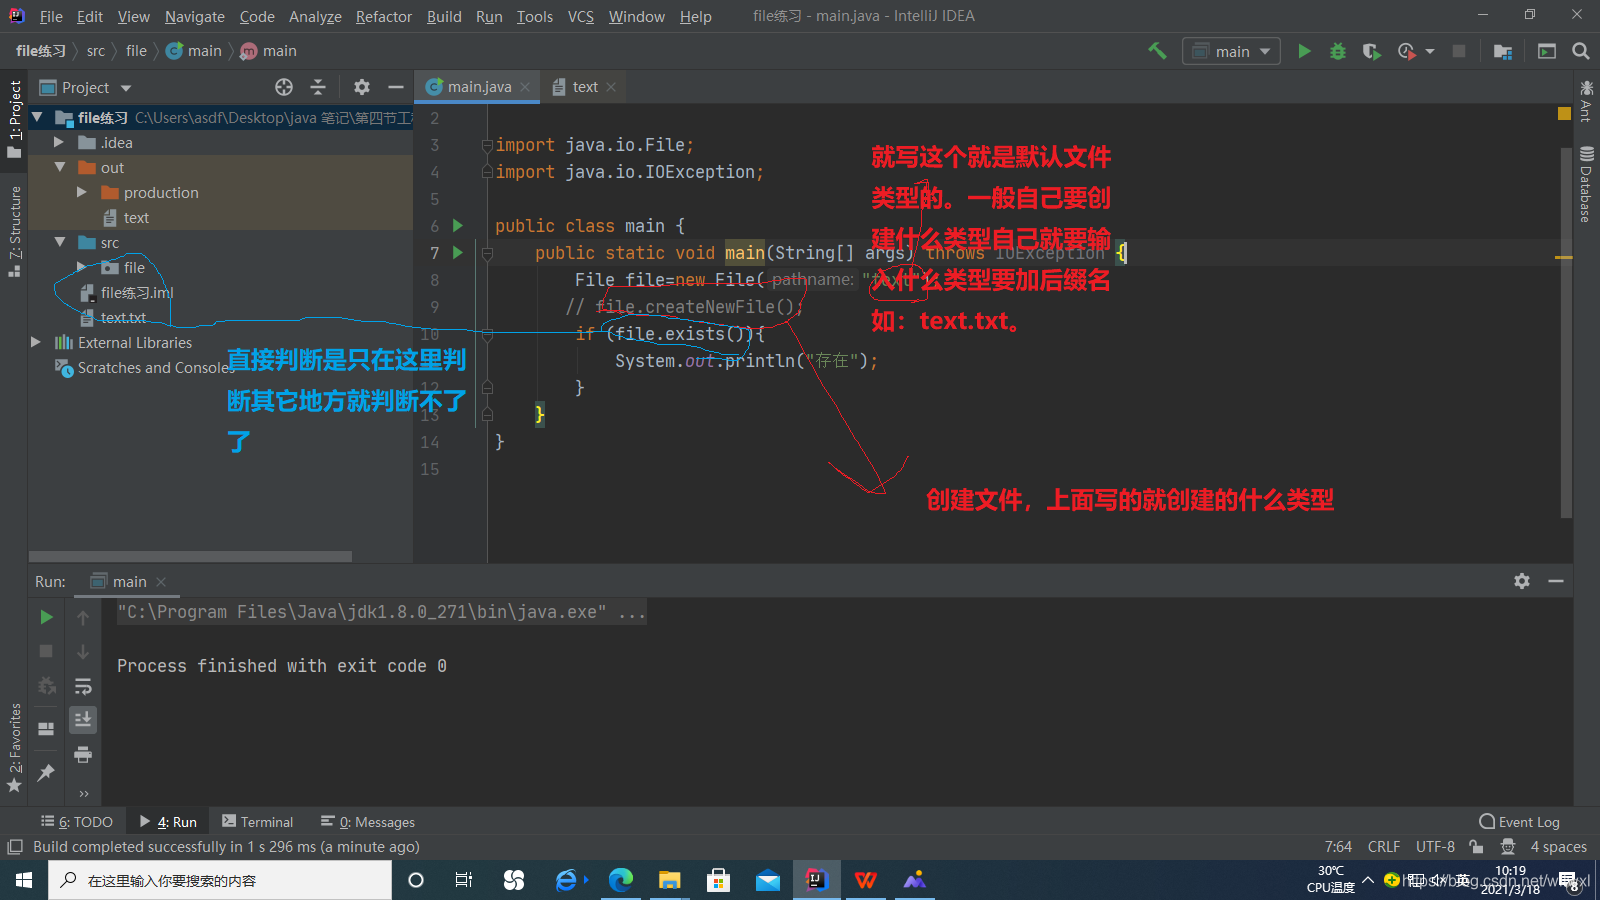Open the TODO tool window
The width and height of the screenshot is (1600, 900).
(x=77, y=822)
